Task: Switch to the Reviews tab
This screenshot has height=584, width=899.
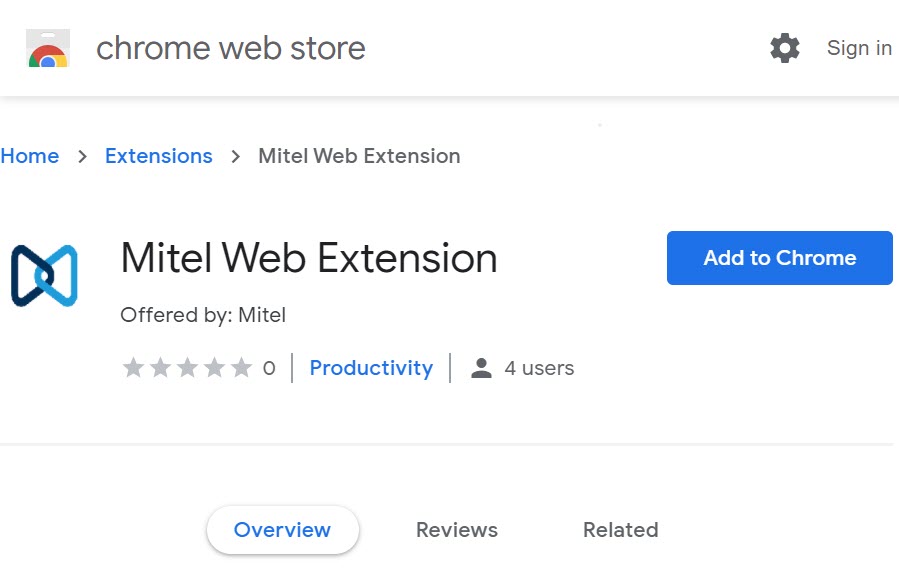Action: pos(456,530)
